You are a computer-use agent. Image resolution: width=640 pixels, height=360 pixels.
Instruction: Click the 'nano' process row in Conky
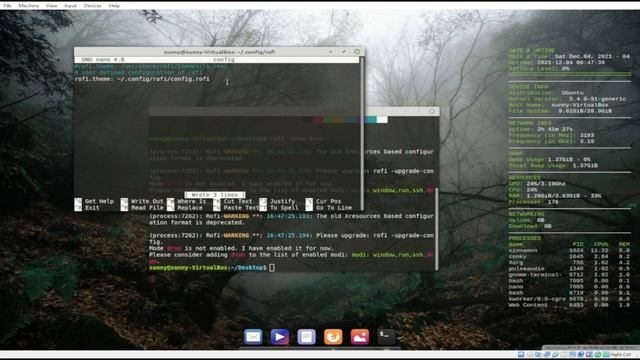coord(569,287)
